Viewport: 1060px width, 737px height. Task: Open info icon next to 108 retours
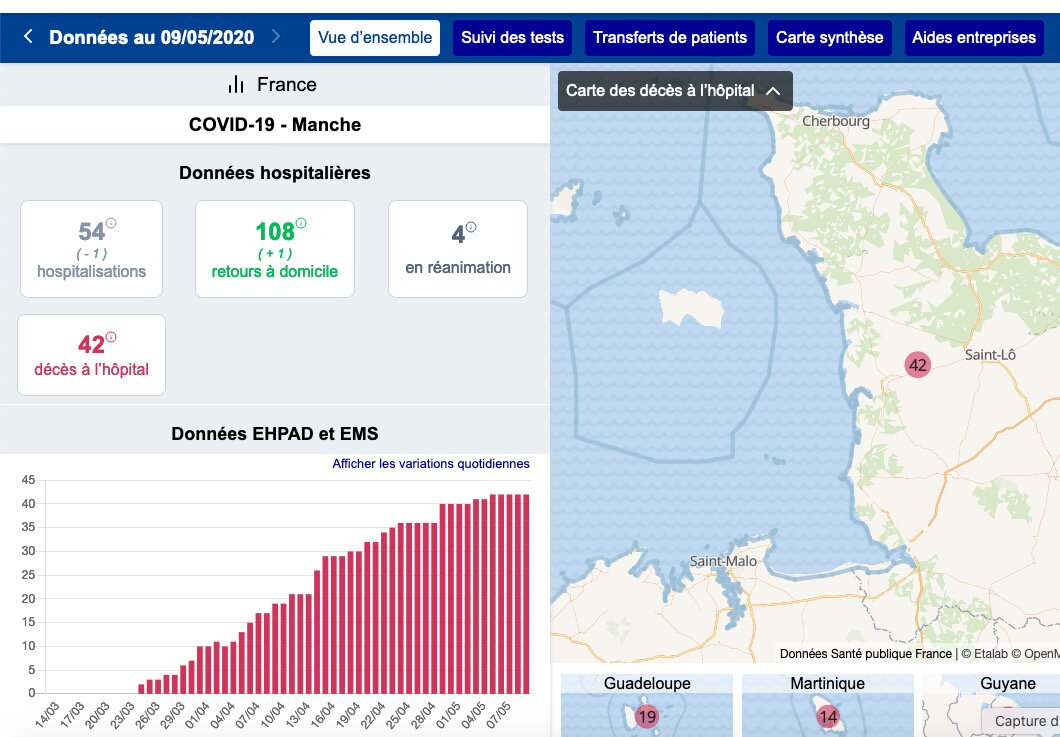pyautogui.click(x=301, y=223)
